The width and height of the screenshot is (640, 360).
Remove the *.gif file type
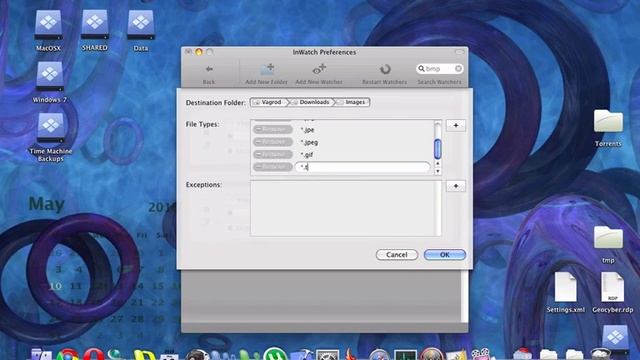(273, 154)
